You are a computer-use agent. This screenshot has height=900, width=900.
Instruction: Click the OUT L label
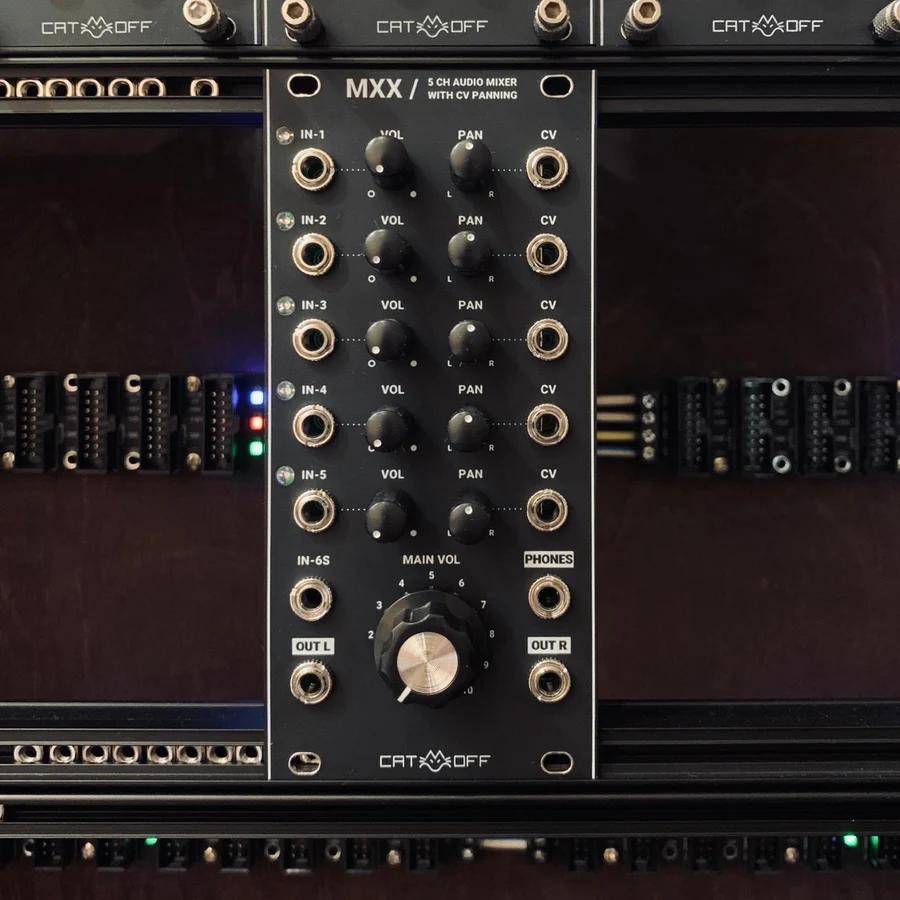313,646
